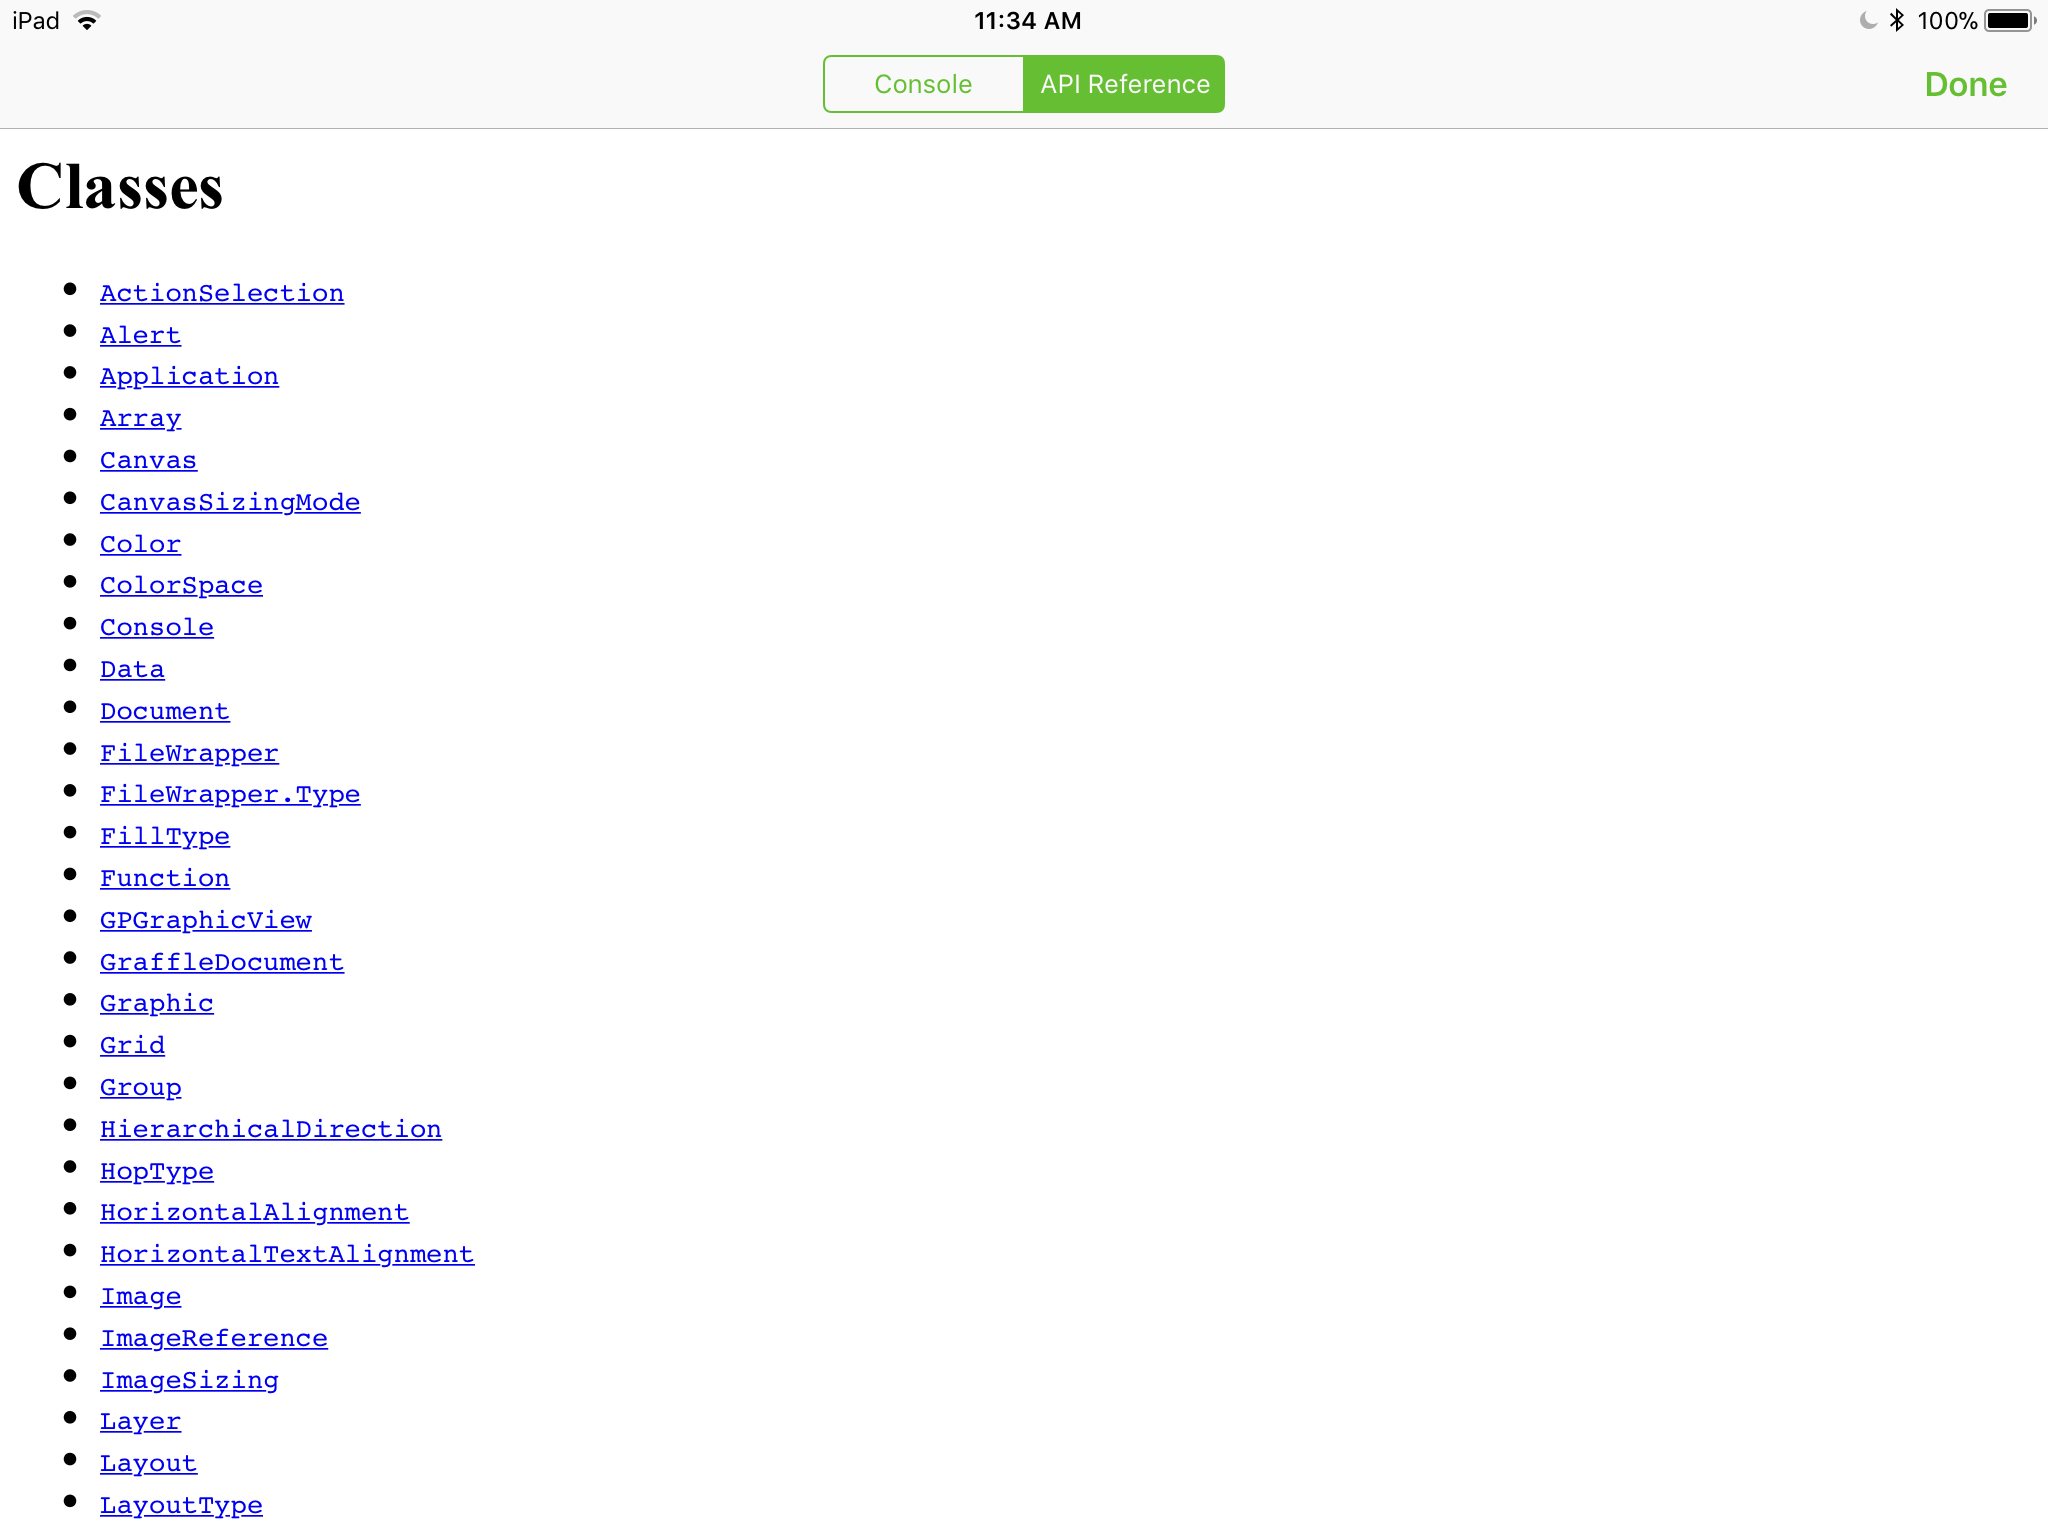Open the Color class reference
Image resolution: width=2048 pixels, height=1536 pixels.
pos(142,542)
